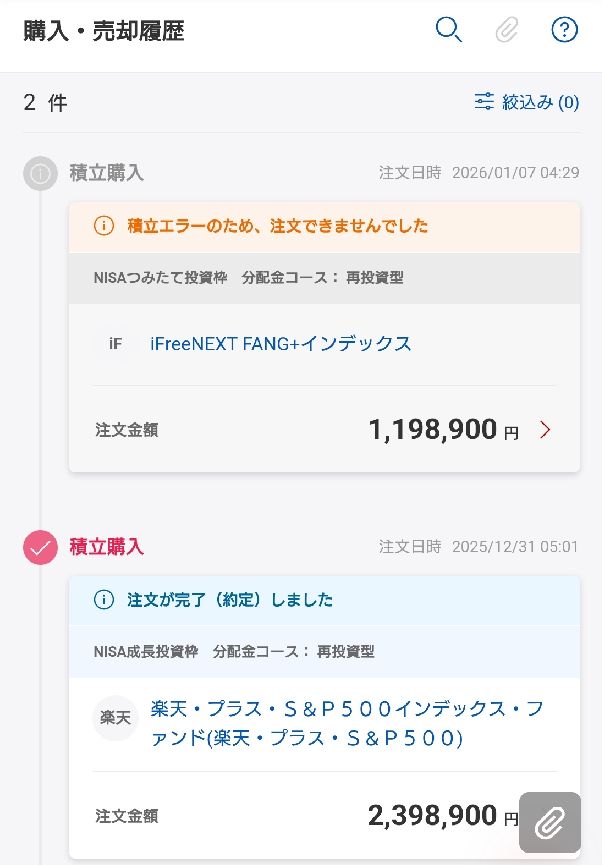Click the pink 積立購入 heading
The height and width of the screenshot is (865, 602).
(106, 547)
